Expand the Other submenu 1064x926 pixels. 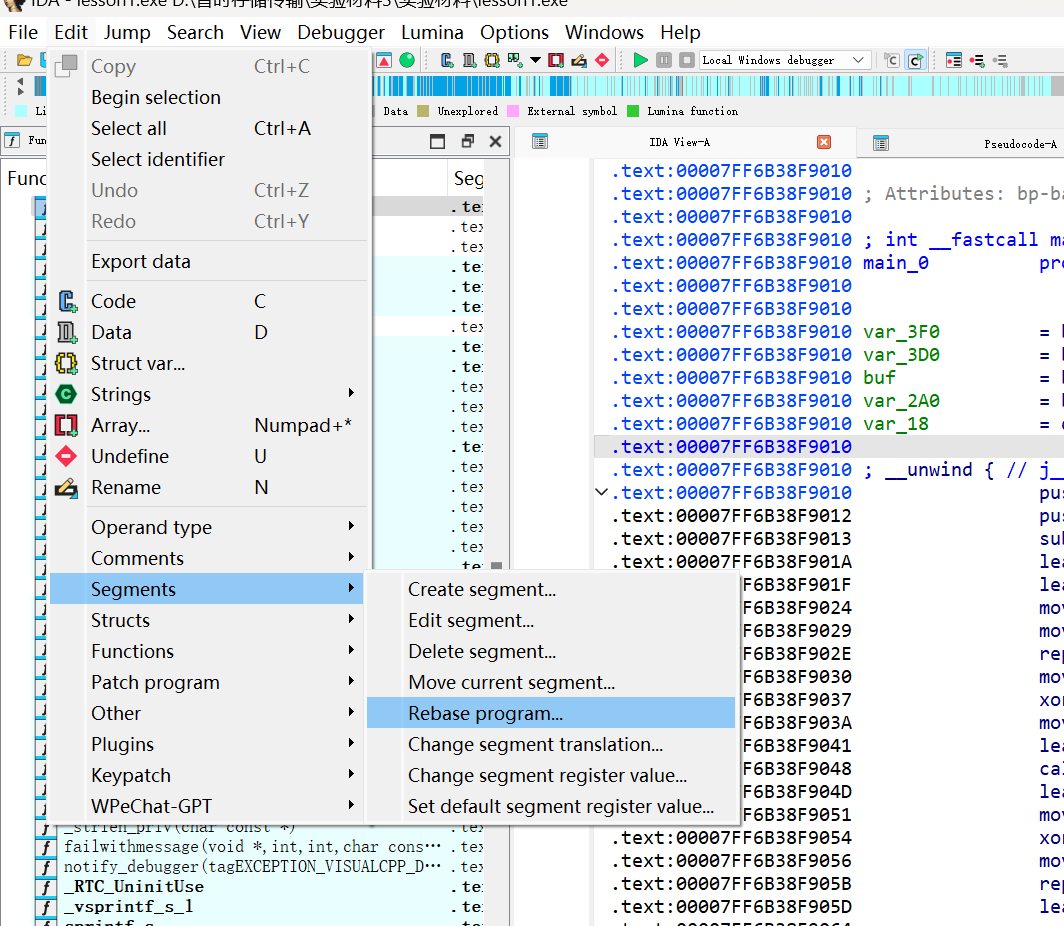[207, 713]
